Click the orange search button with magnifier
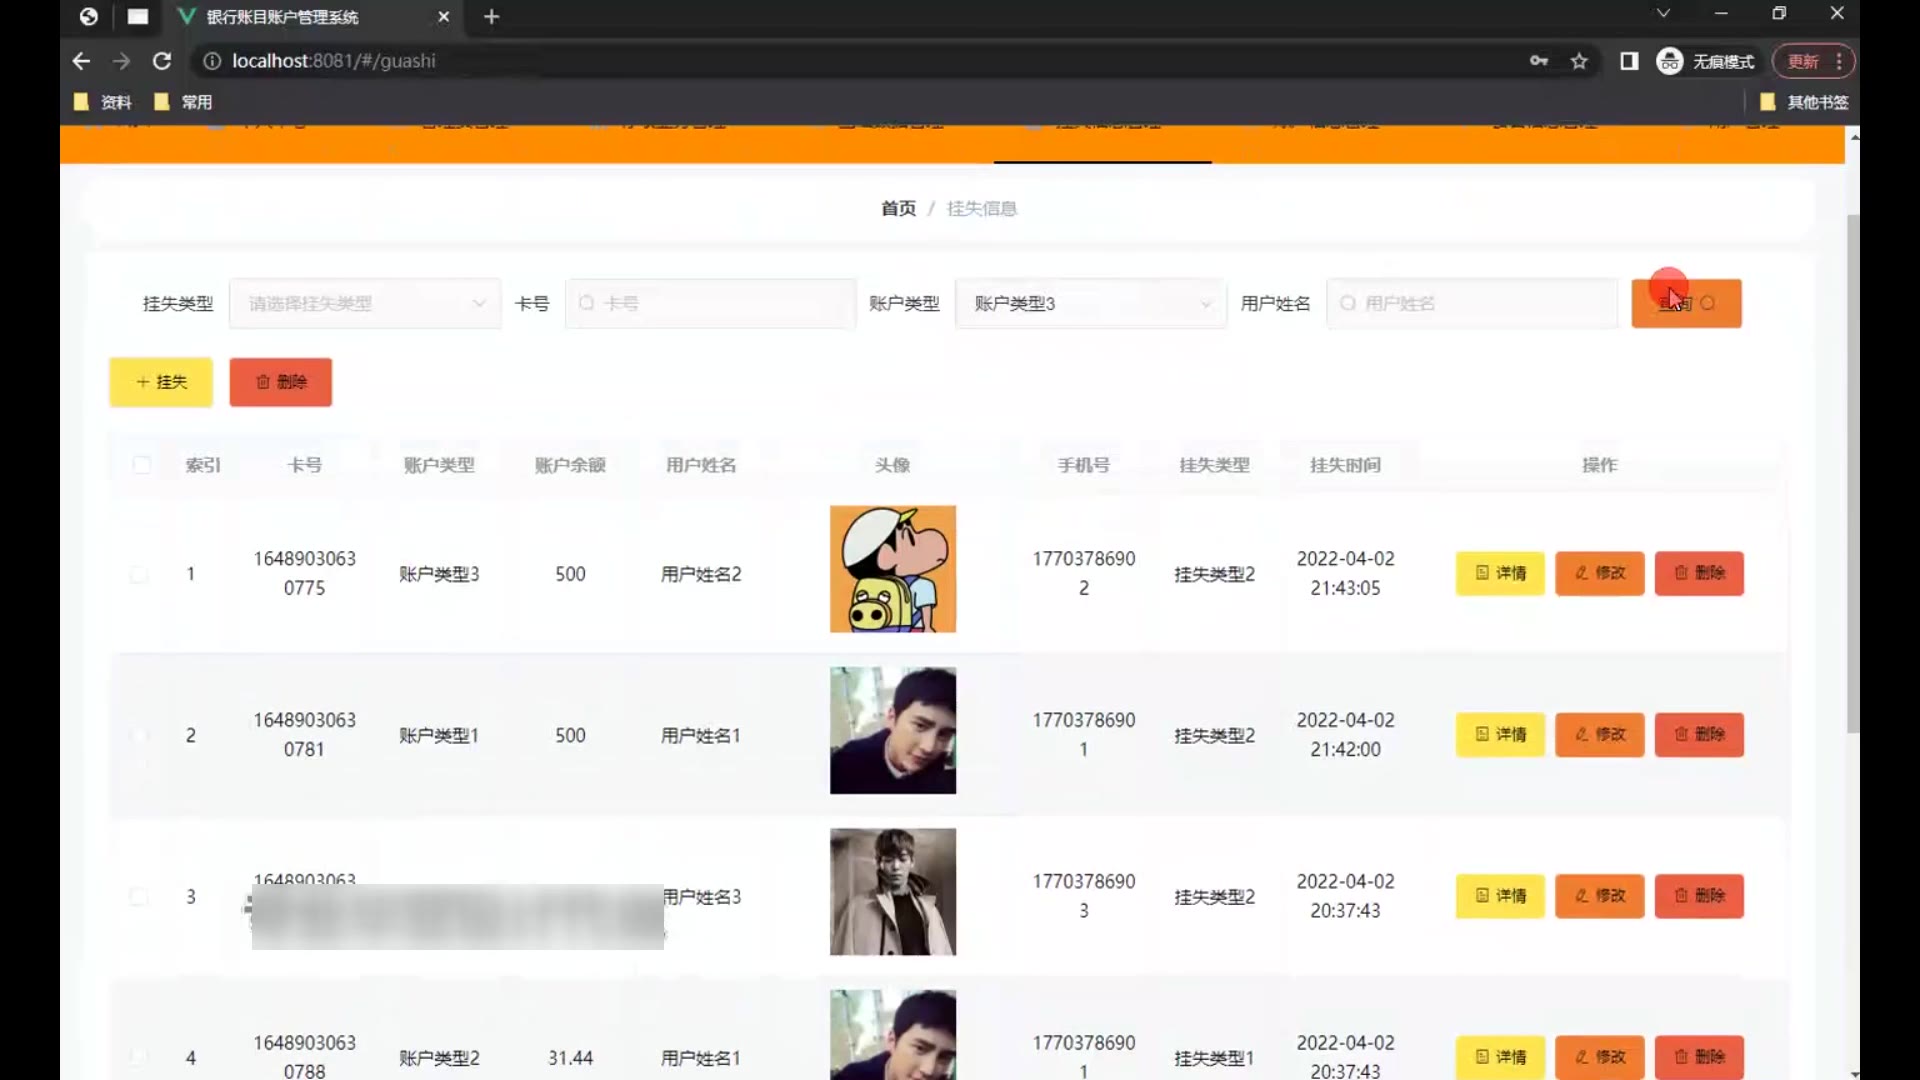 tap(1686, 303)
